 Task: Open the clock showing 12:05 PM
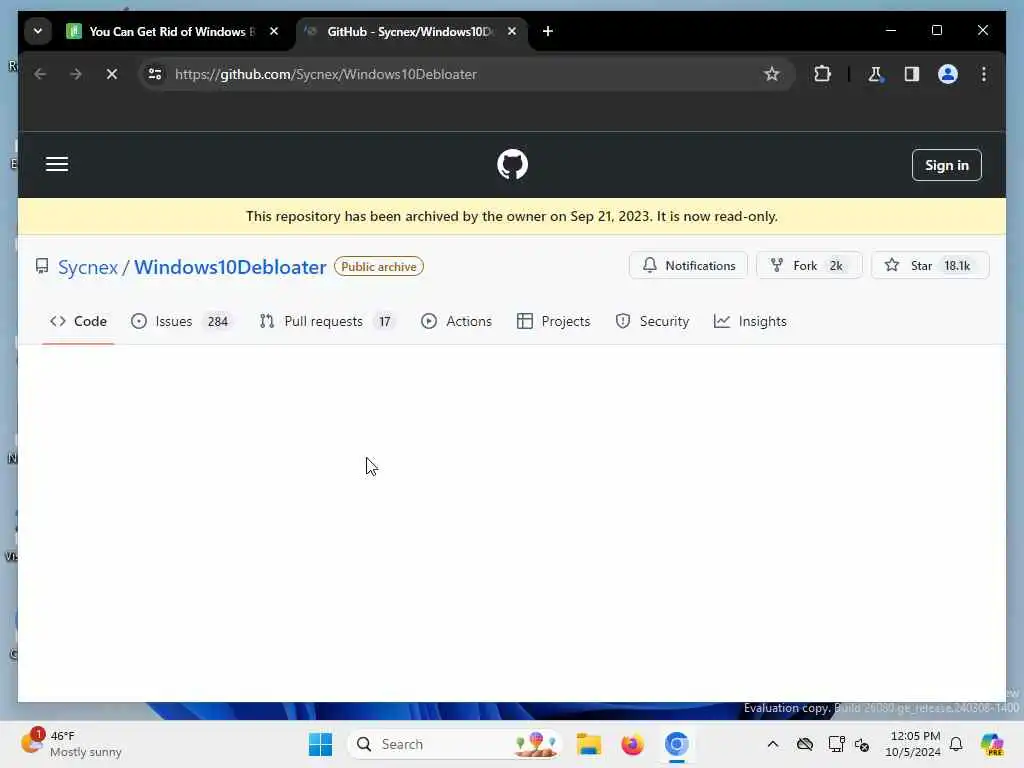tap(912, 744)
